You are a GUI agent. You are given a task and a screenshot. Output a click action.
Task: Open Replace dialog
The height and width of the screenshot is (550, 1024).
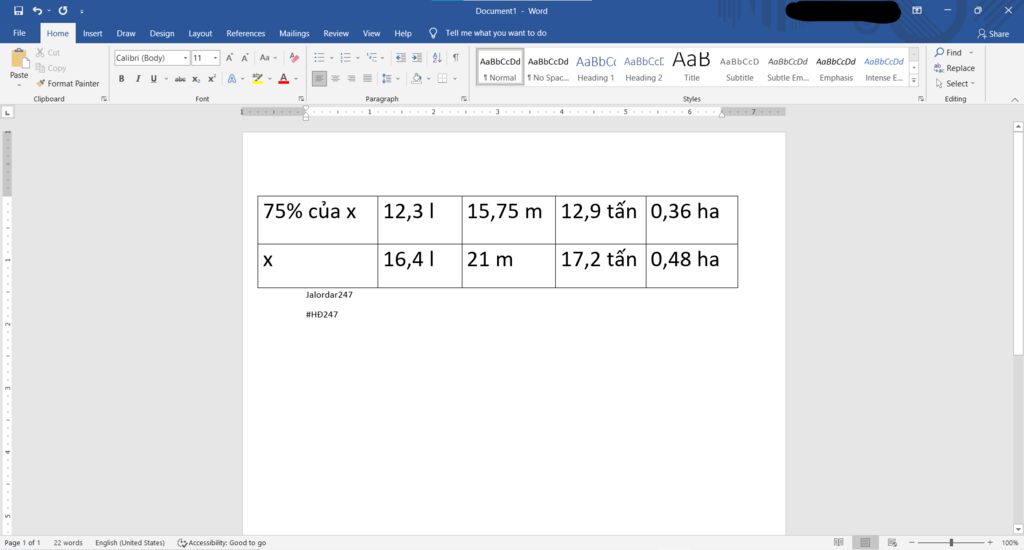tap(954, 68)
